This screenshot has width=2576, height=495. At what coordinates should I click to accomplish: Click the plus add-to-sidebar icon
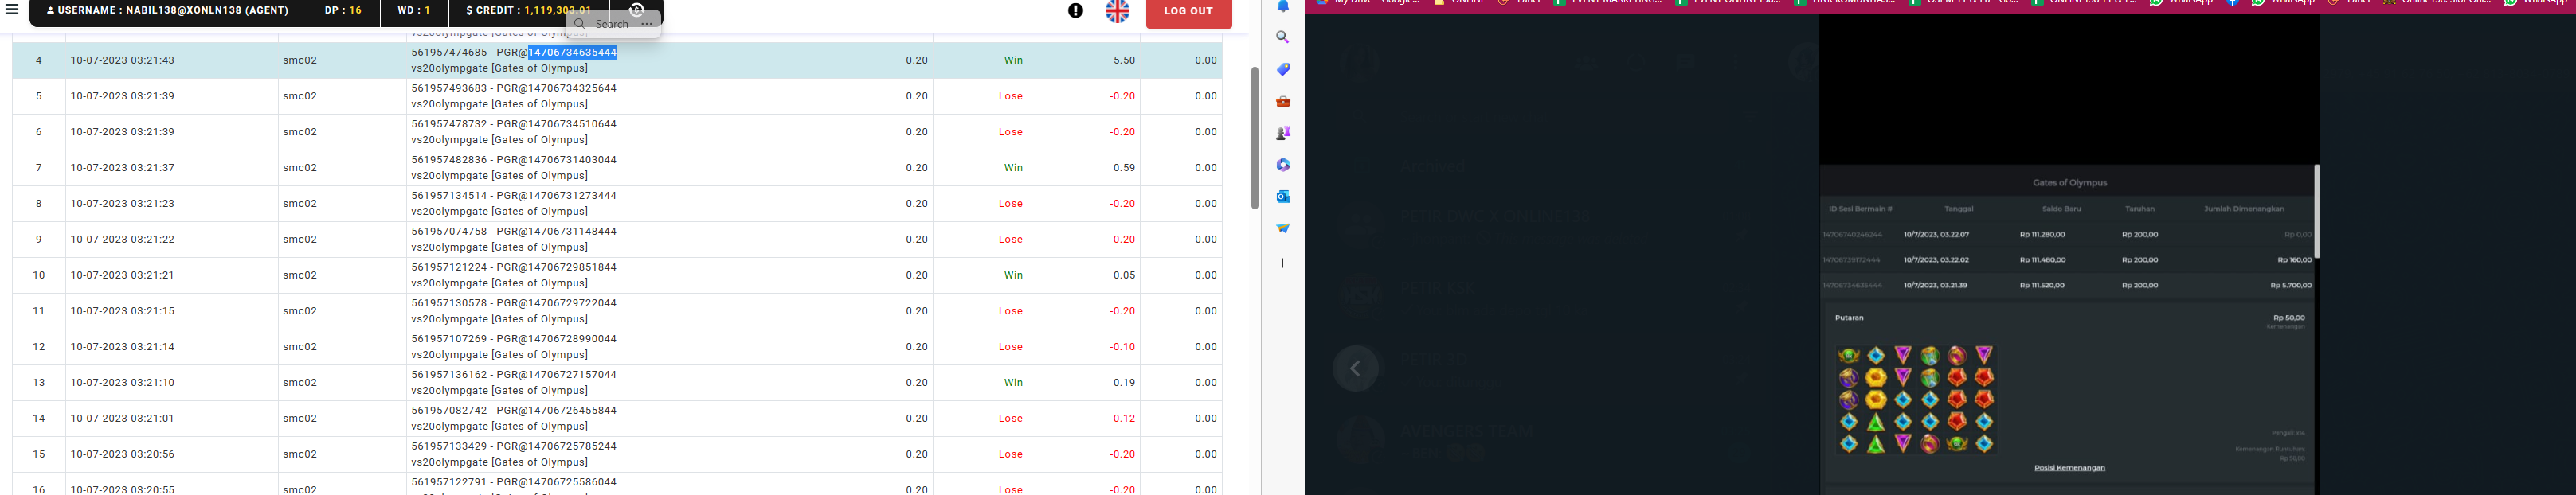(1283, 263)
